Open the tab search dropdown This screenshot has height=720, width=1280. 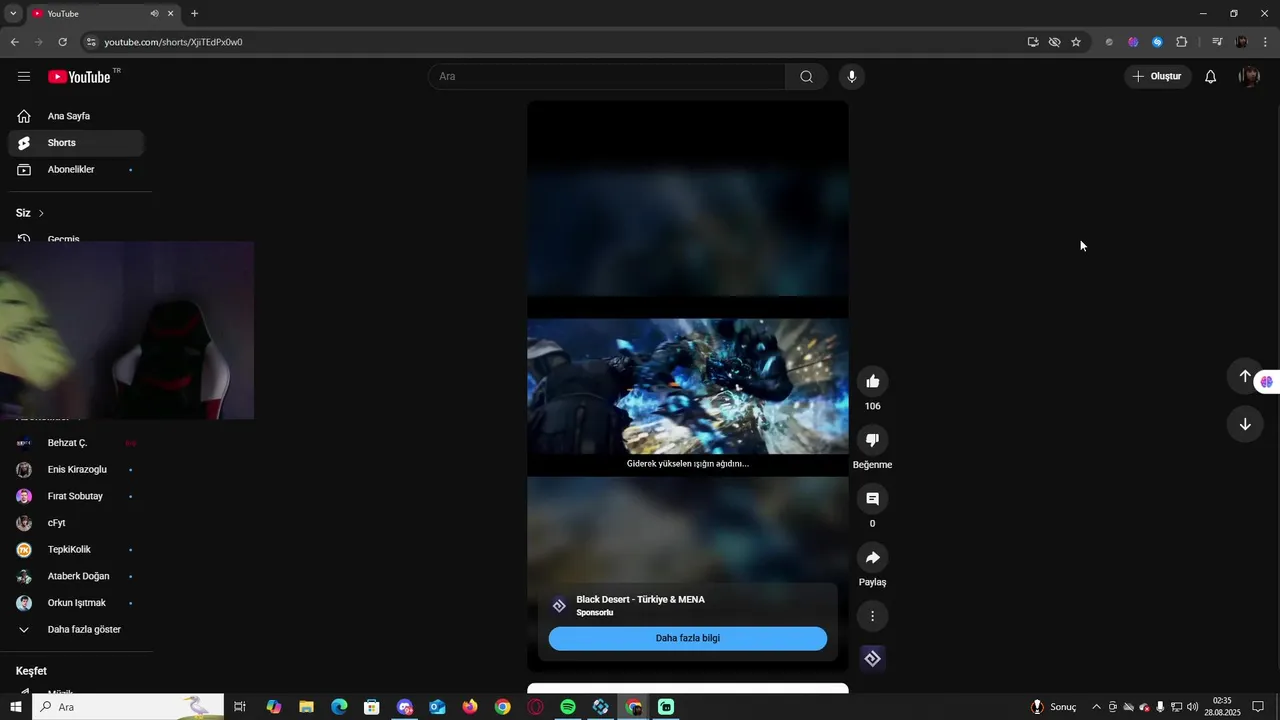(13, 14)
